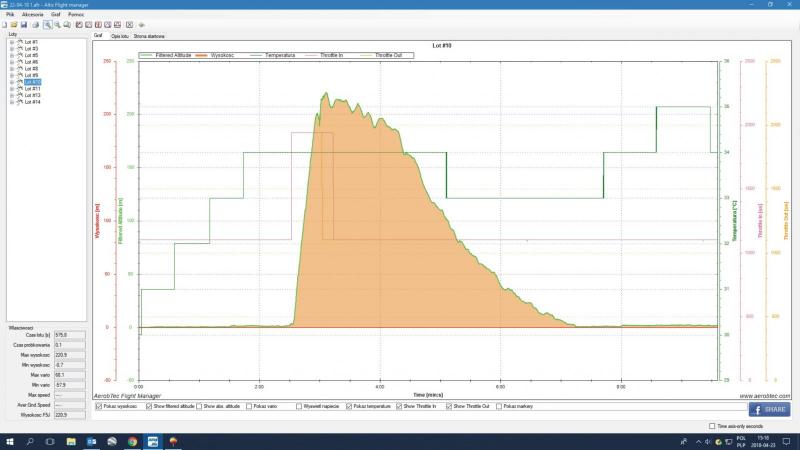Click the SHARE button
The width and height of the screenshot is (800, 450).
[x=768, y=409]
